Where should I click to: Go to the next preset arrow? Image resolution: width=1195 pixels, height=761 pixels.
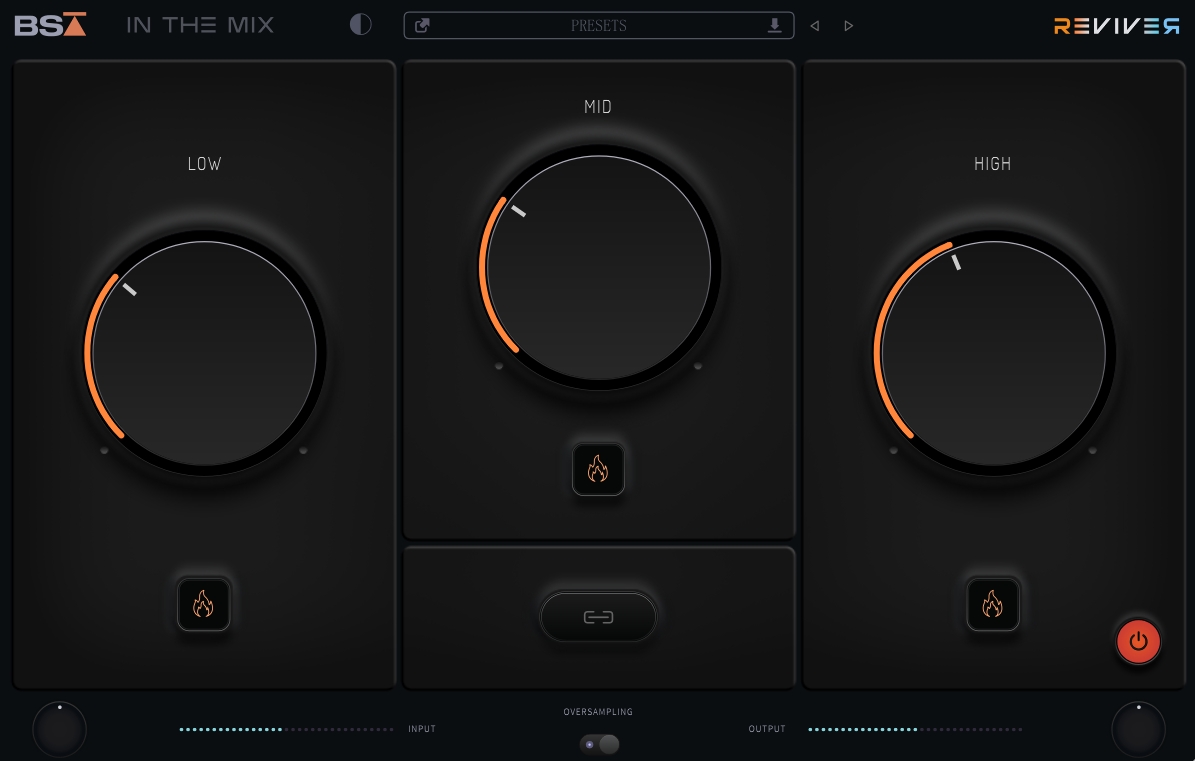848,26
